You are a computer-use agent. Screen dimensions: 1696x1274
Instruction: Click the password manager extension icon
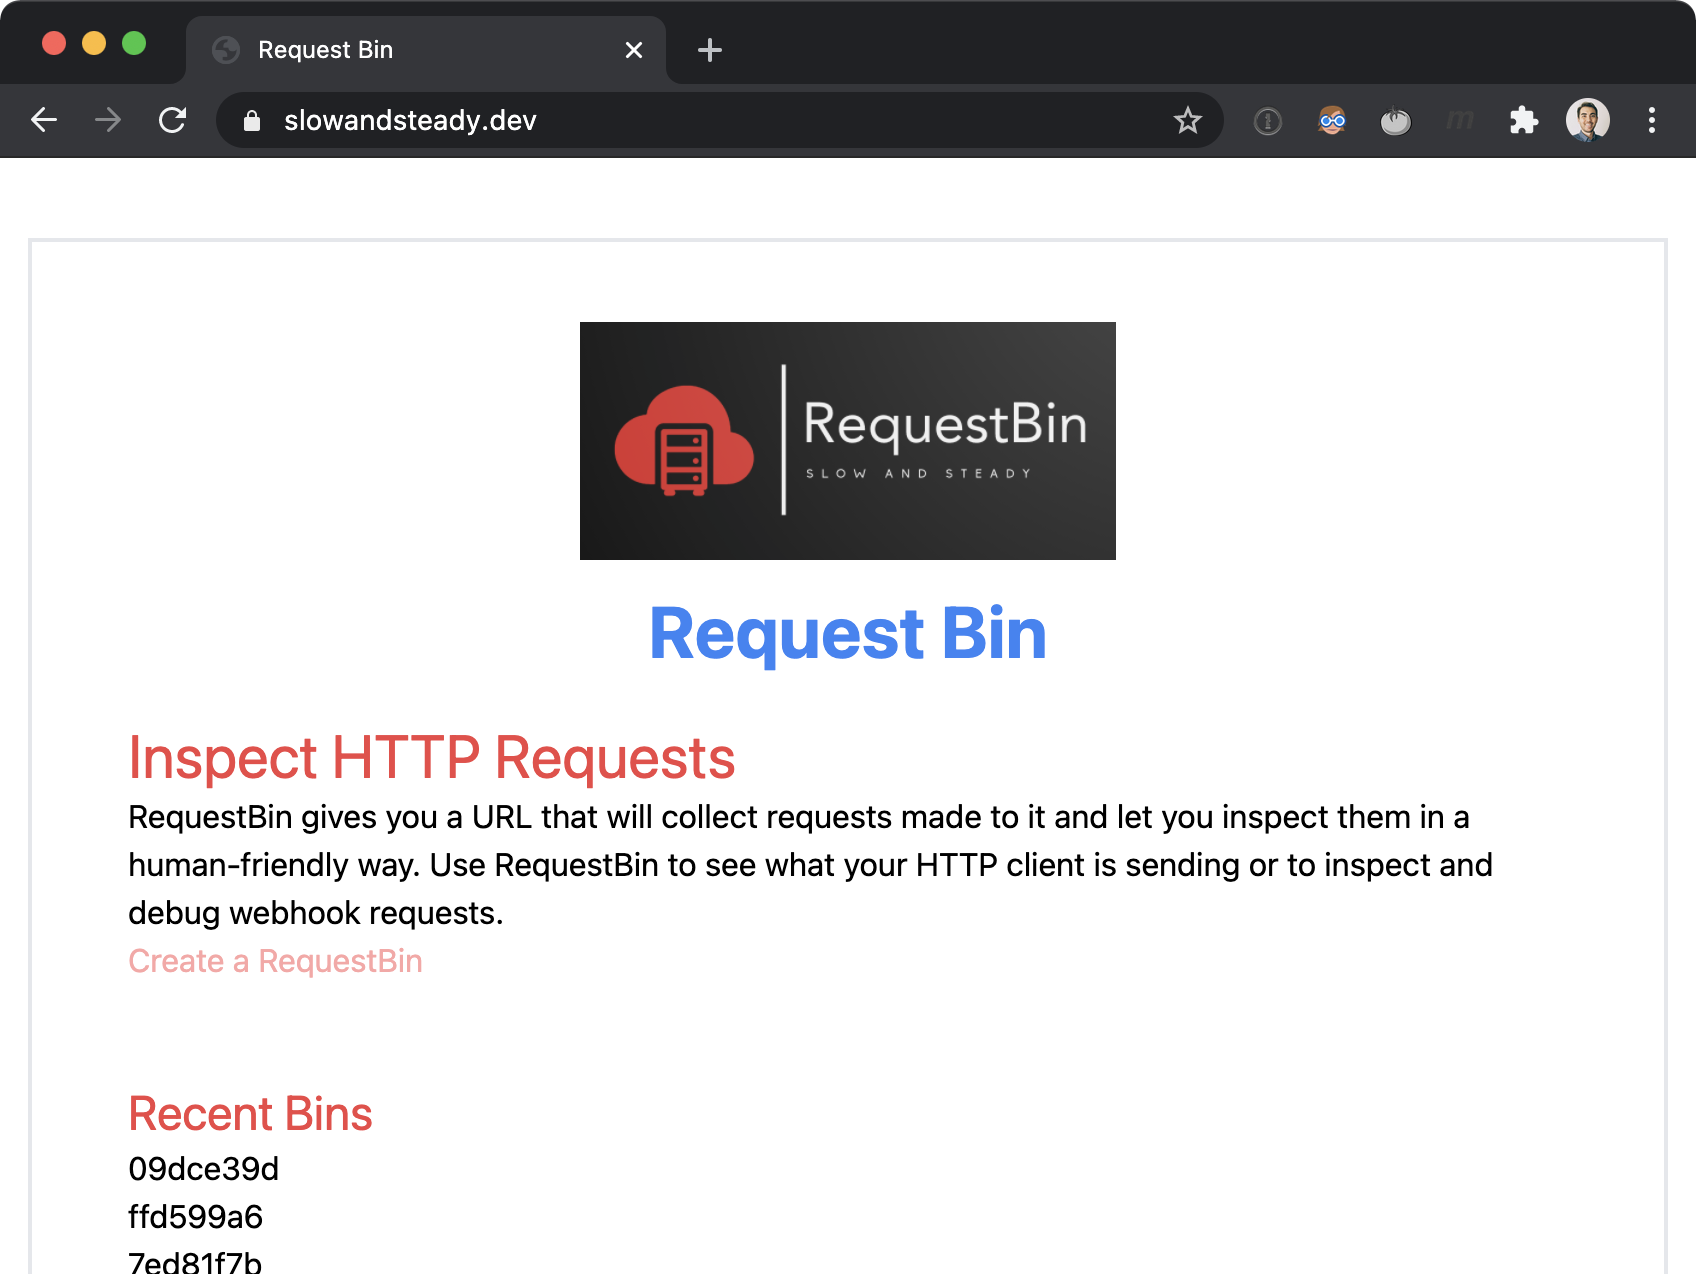pos(1267,121)
